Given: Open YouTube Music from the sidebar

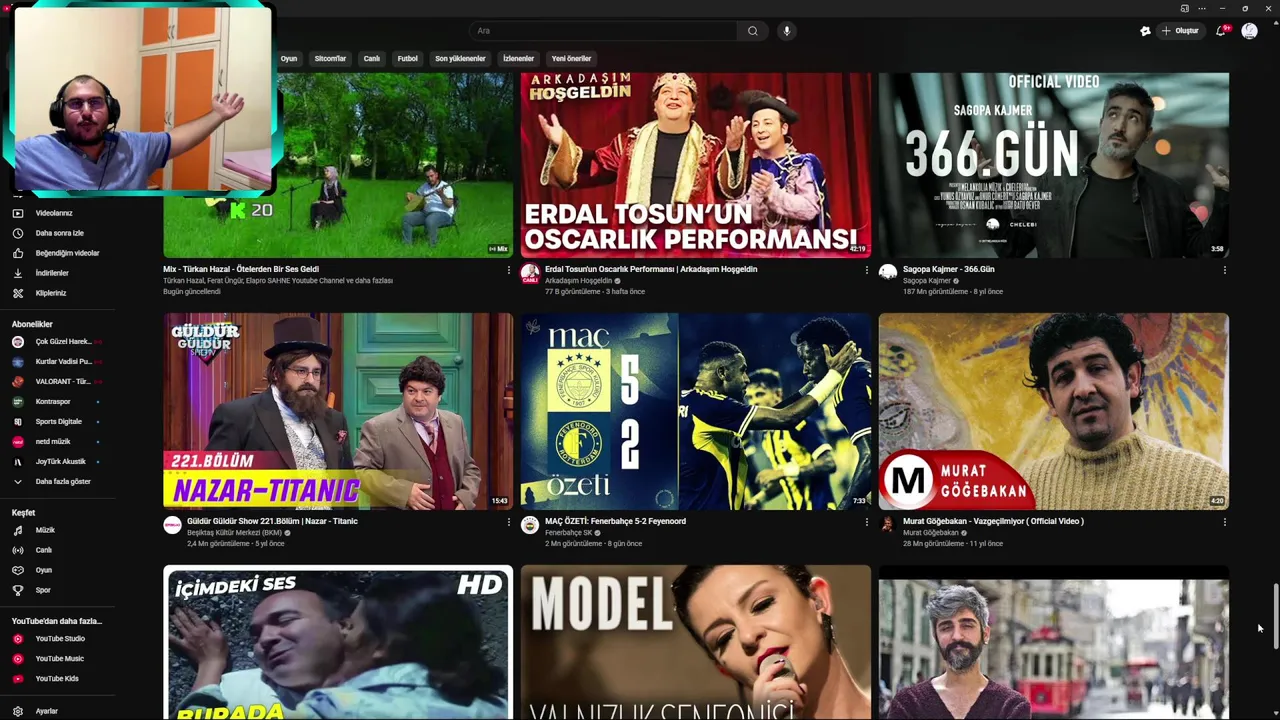Looking at the screenshot, I should point(60,658).
